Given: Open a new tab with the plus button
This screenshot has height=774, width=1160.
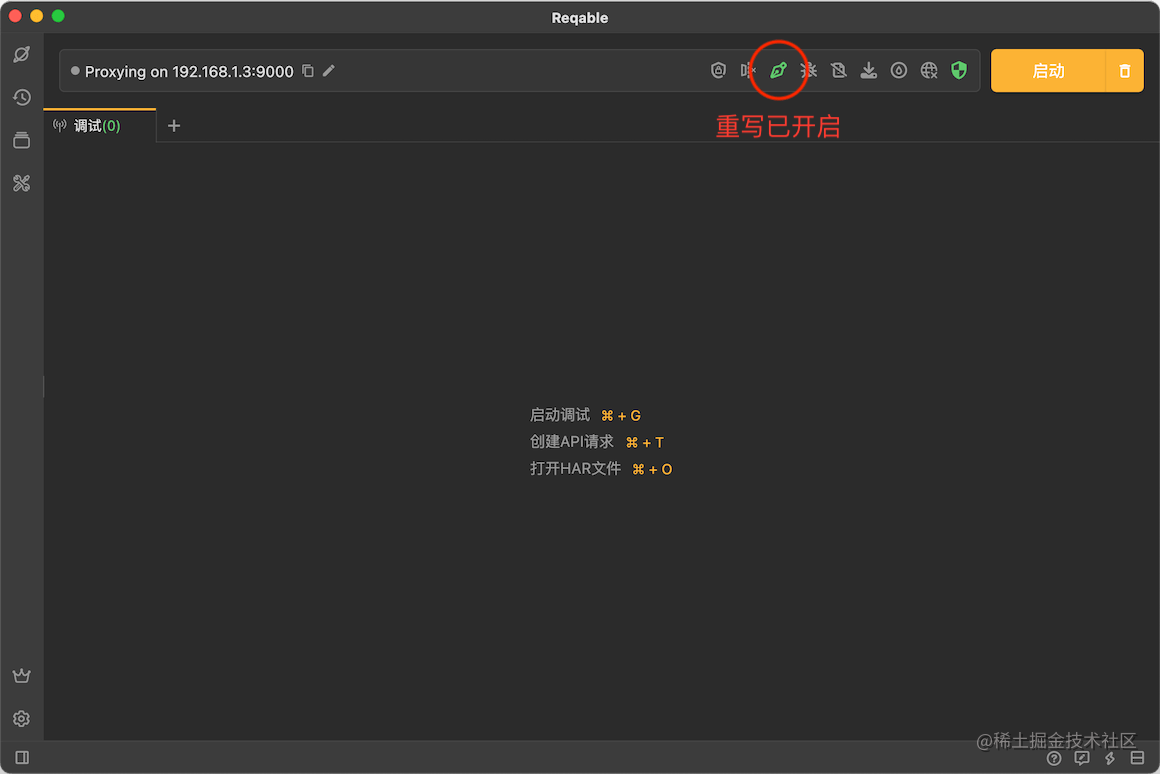Looking at the screenshot, I should 174,125.
